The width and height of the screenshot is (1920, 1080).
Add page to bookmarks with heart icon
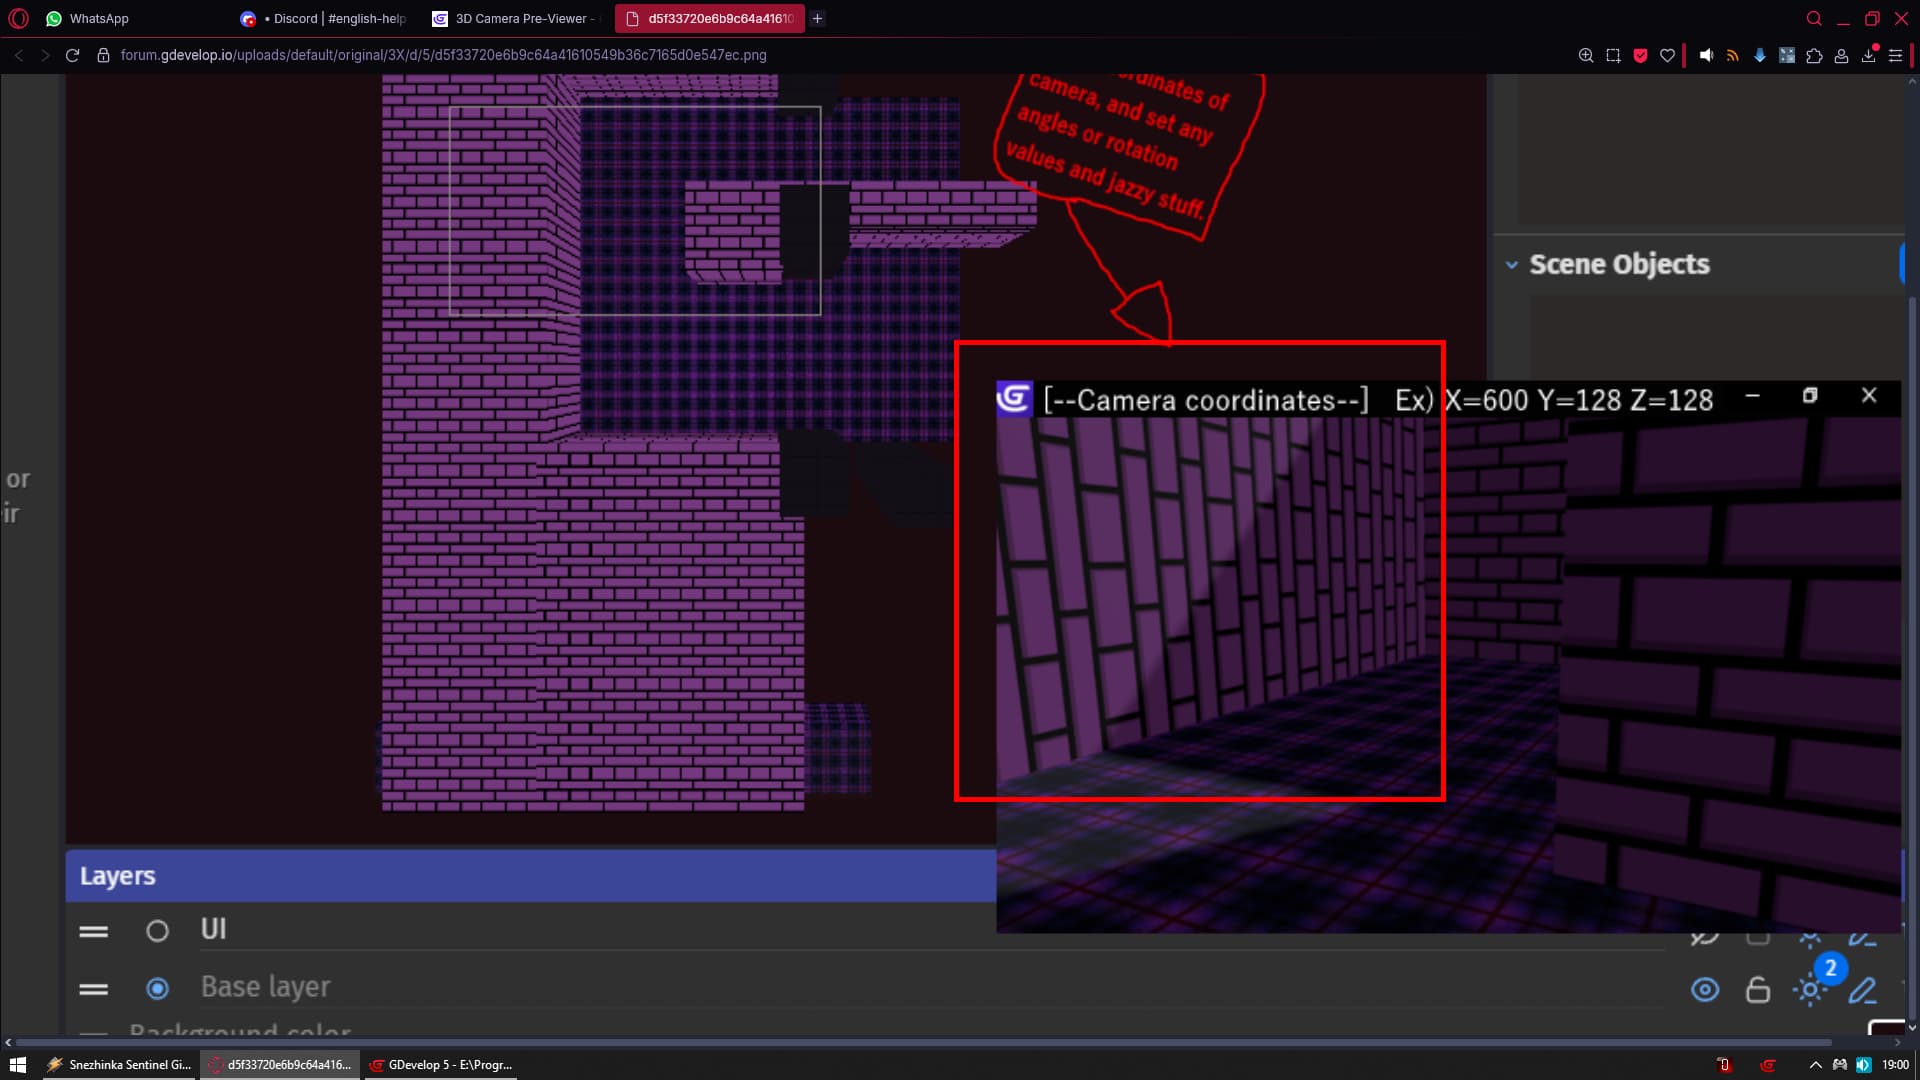click(1667, 56)
